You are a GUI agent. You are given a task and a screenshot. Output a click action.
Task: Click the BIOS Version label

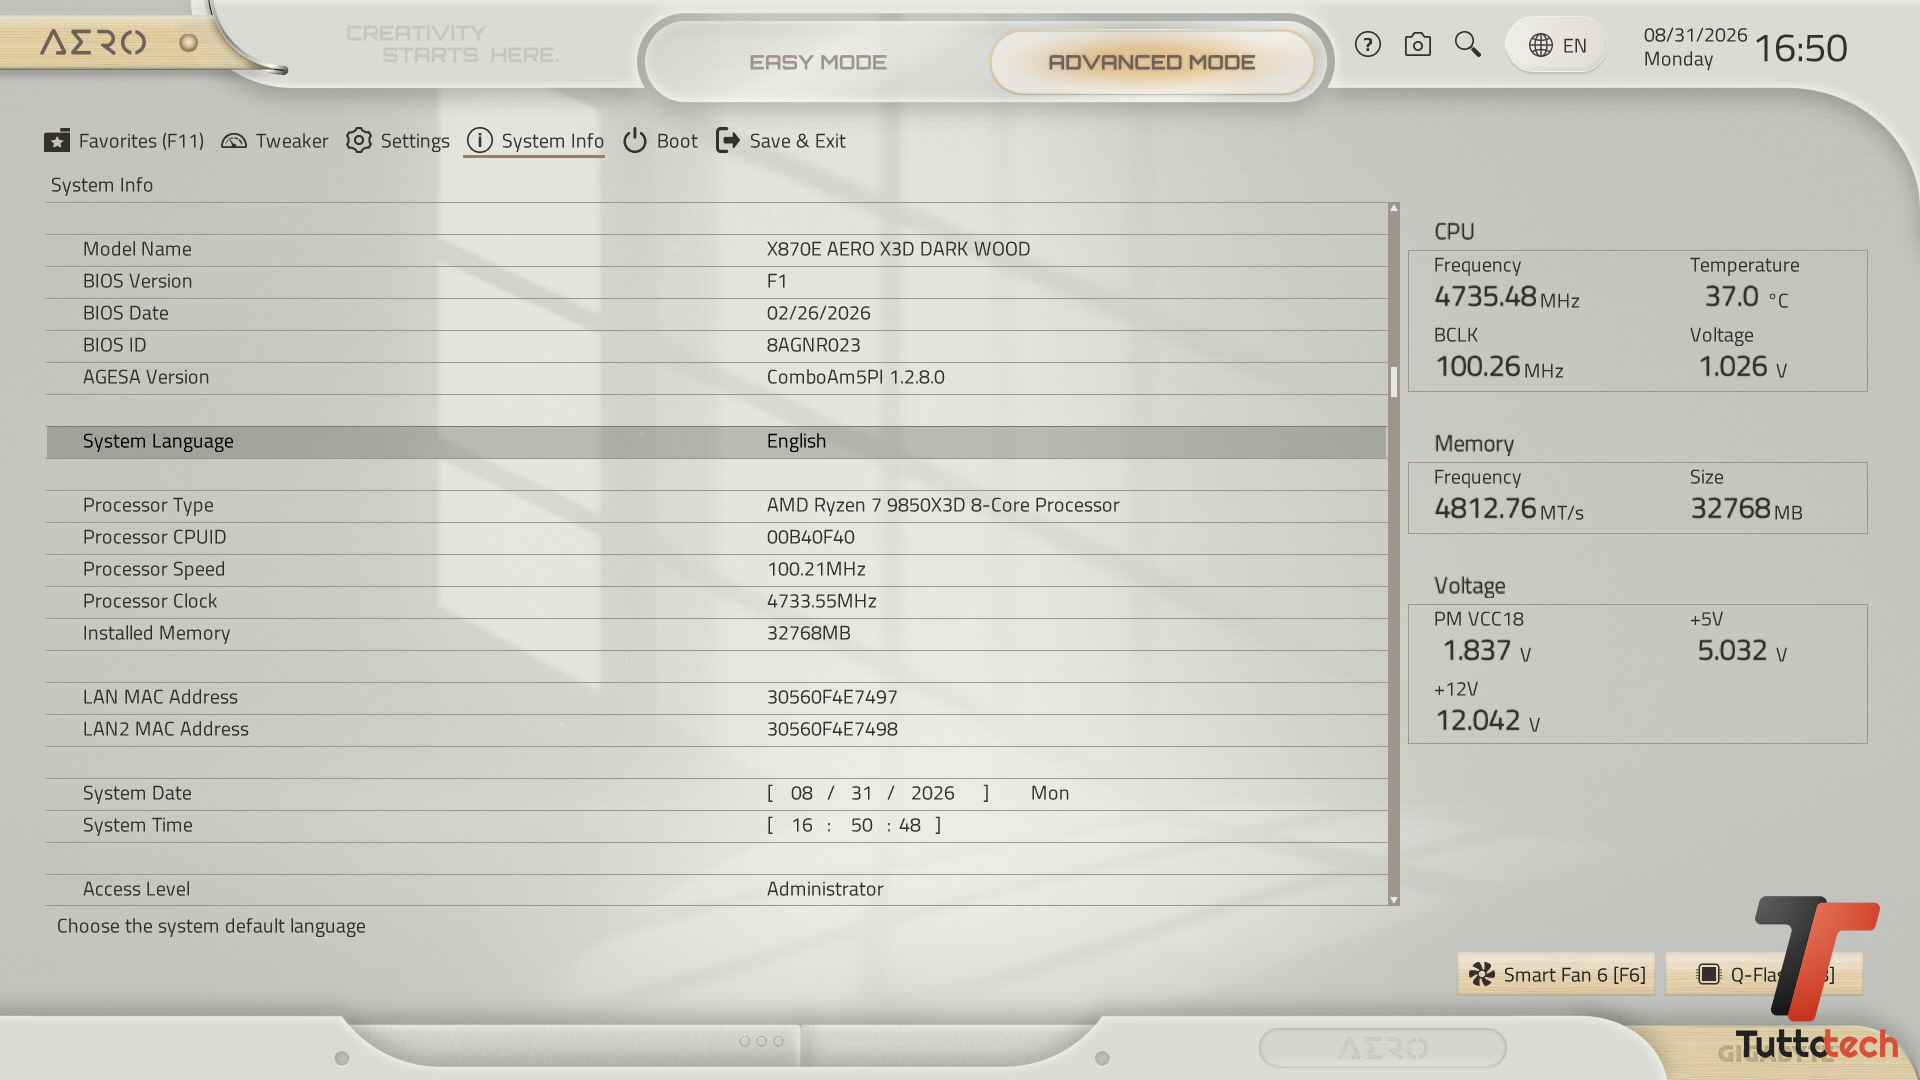(x=137, y=281)
